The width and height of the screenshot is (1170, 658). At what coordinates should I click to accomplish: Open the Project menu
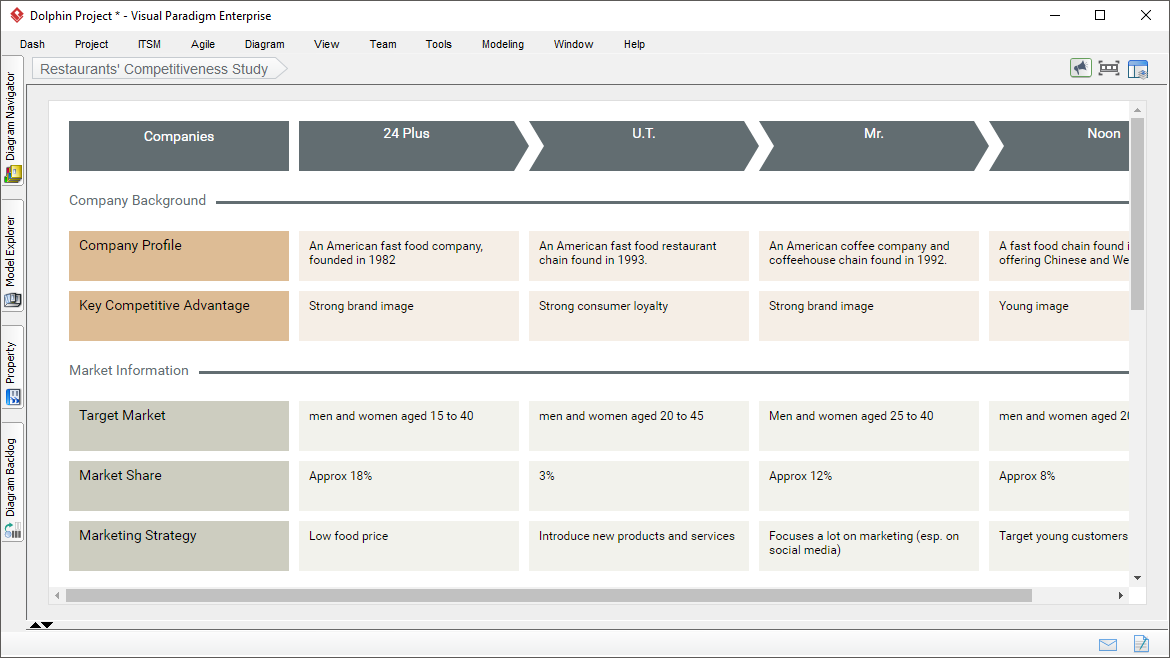[91, 44]
